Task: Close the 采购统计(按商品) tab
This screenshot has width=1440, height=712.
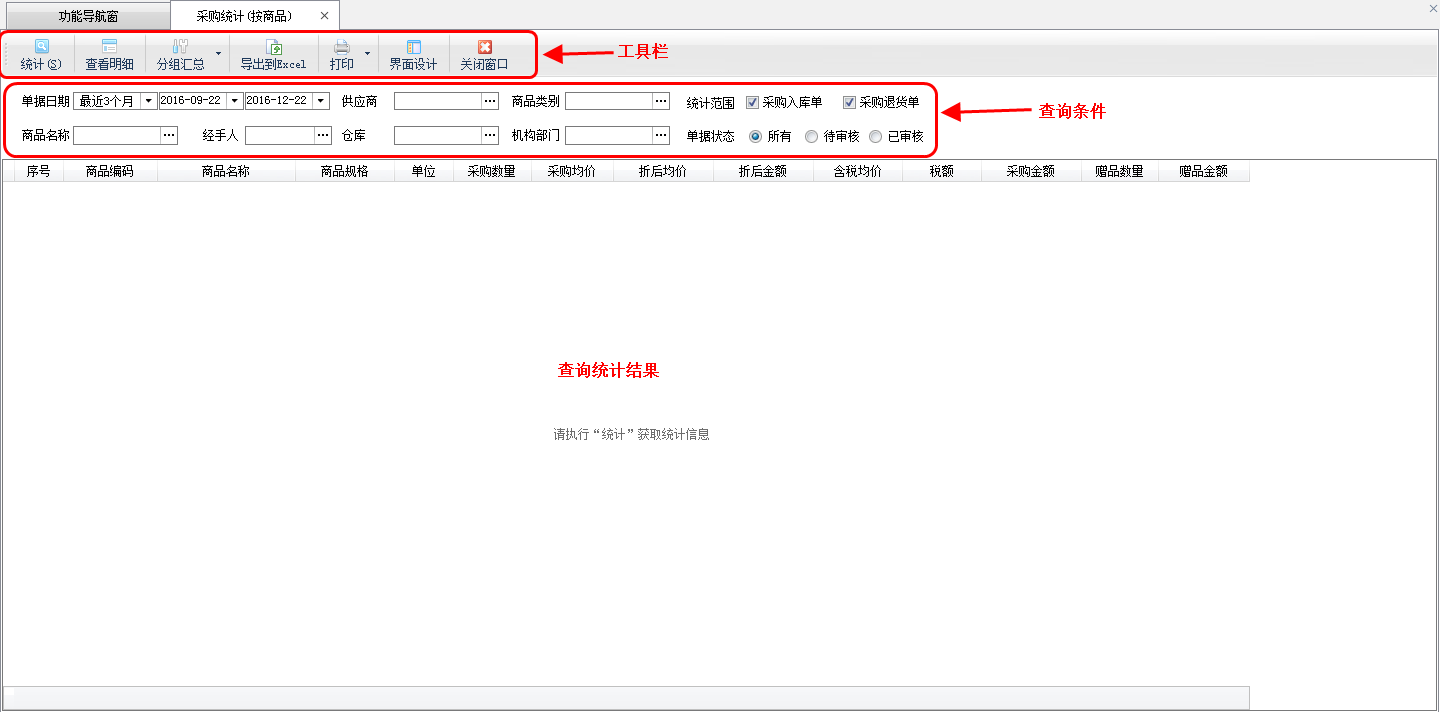Action: click(x=324, y=16)
